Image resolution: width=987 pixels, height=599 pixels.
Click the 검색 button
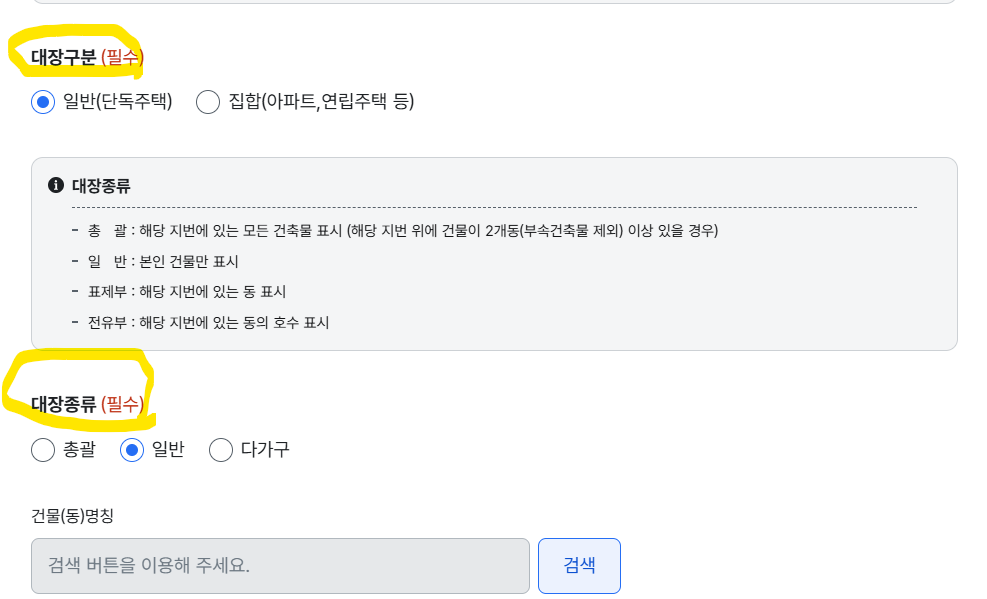click(x=579, y=566)
